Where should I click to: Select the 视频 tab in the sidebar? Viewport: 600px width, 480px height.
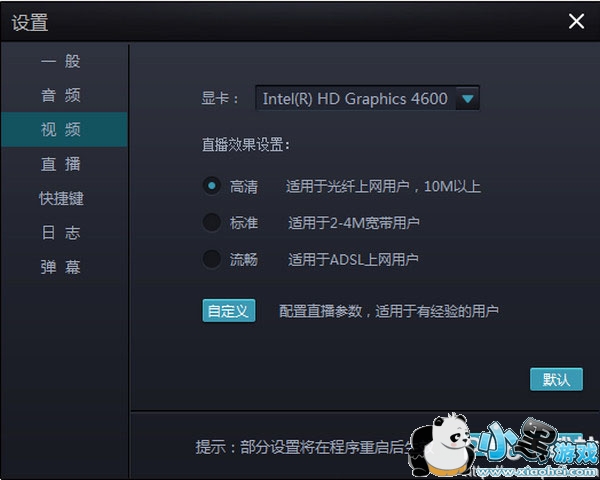tap(62, 130)
